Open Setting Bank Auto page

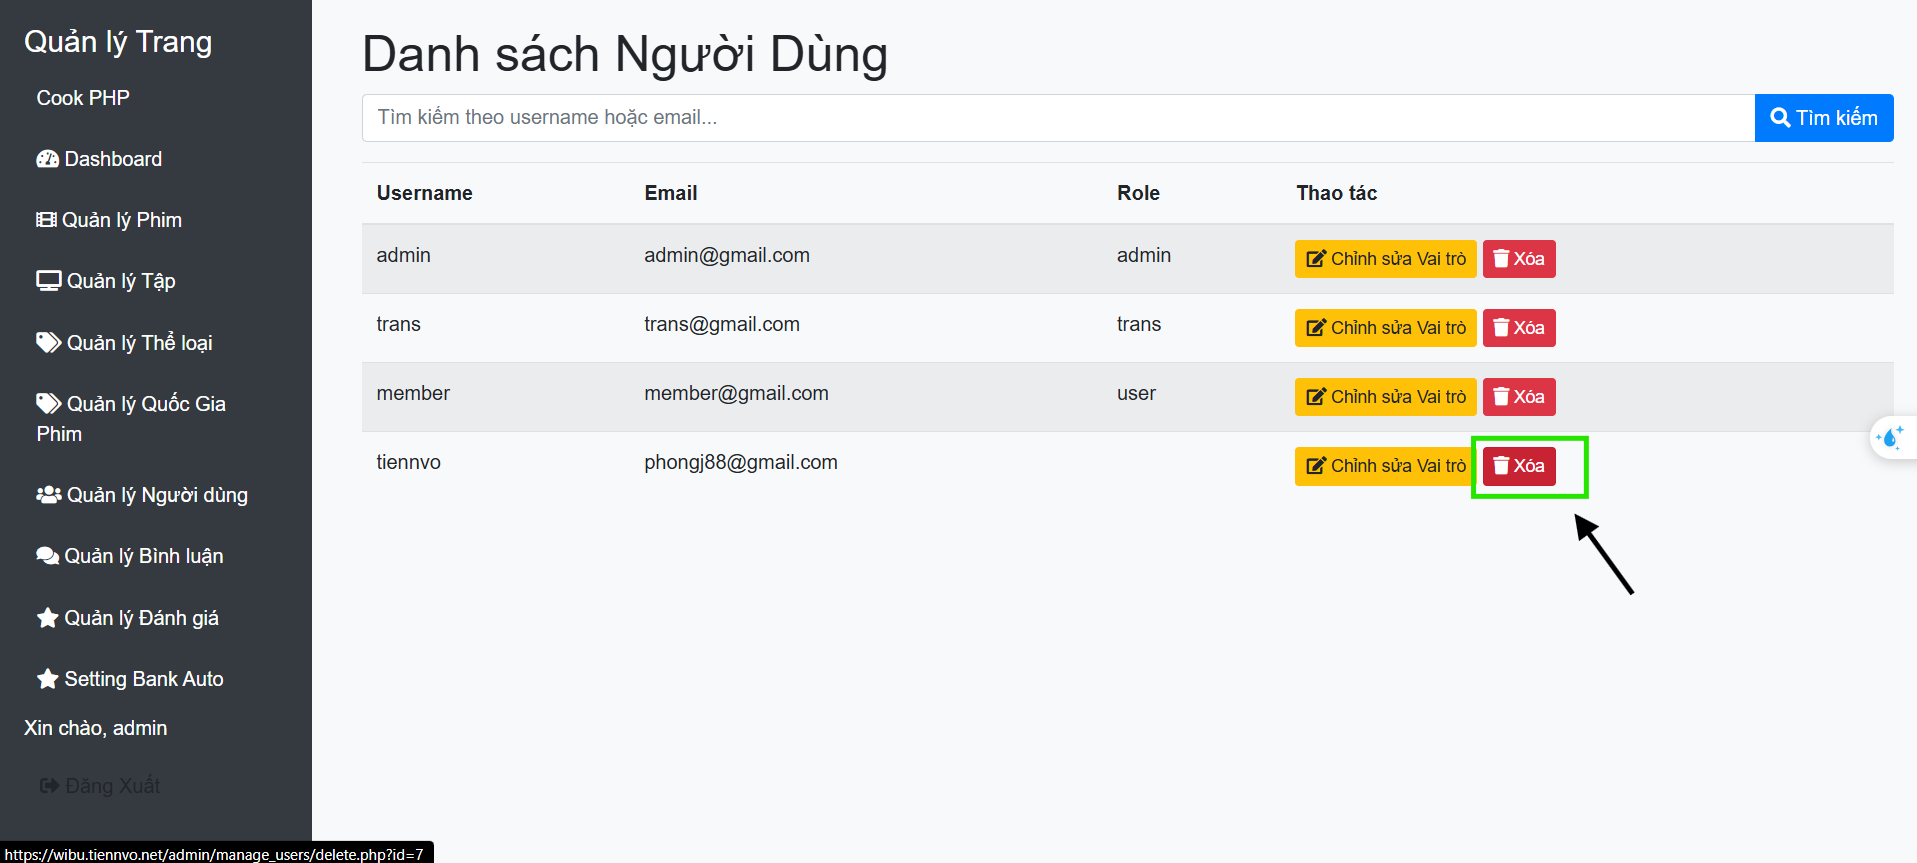(131, 679)
